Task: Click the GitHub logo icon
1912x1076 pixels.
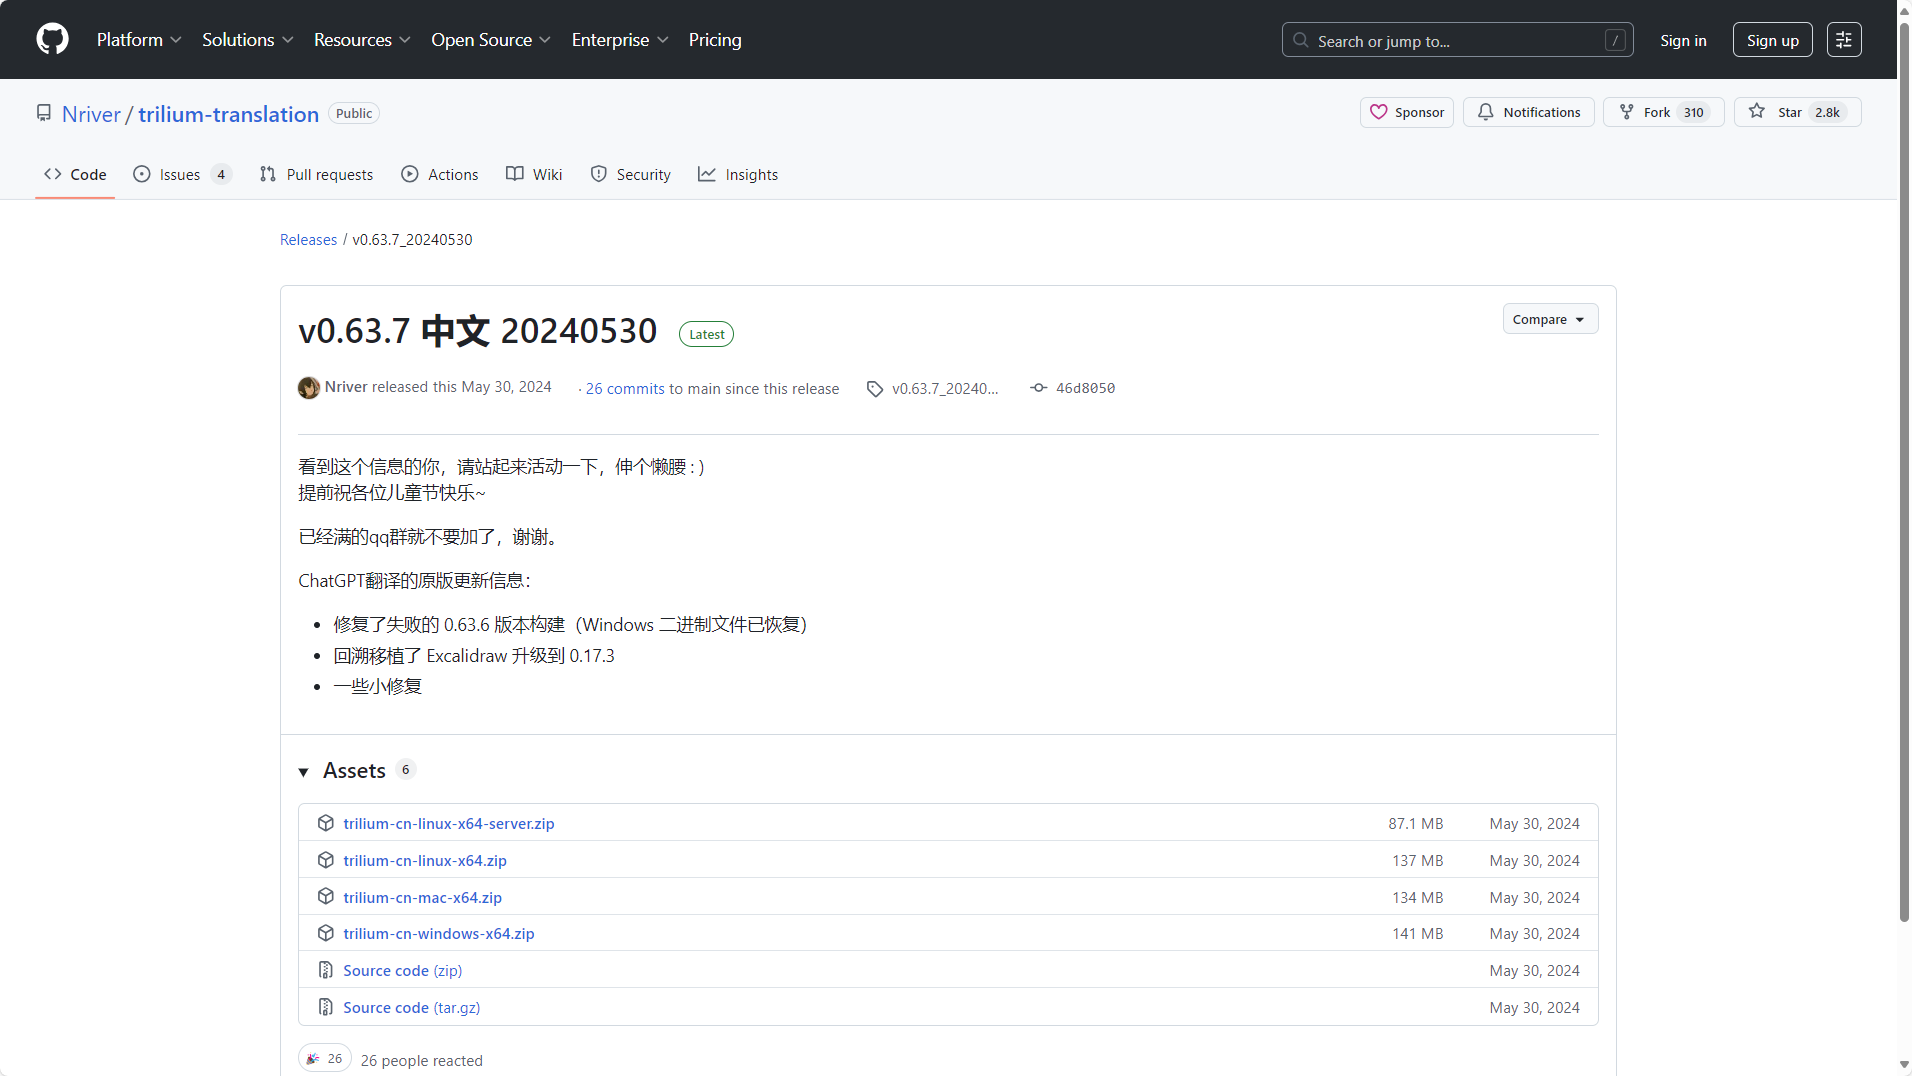Action: (x=52, y=40)
